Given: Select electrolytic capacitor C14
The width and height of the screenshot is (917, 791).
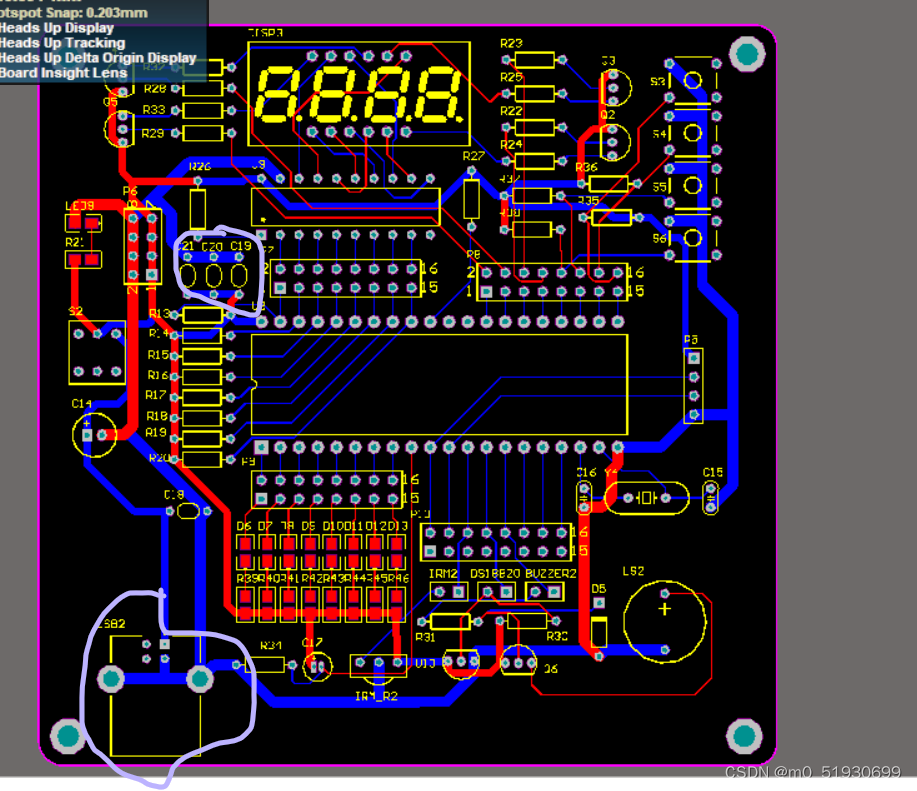Looking at the screenshot, I should (94, 435).
